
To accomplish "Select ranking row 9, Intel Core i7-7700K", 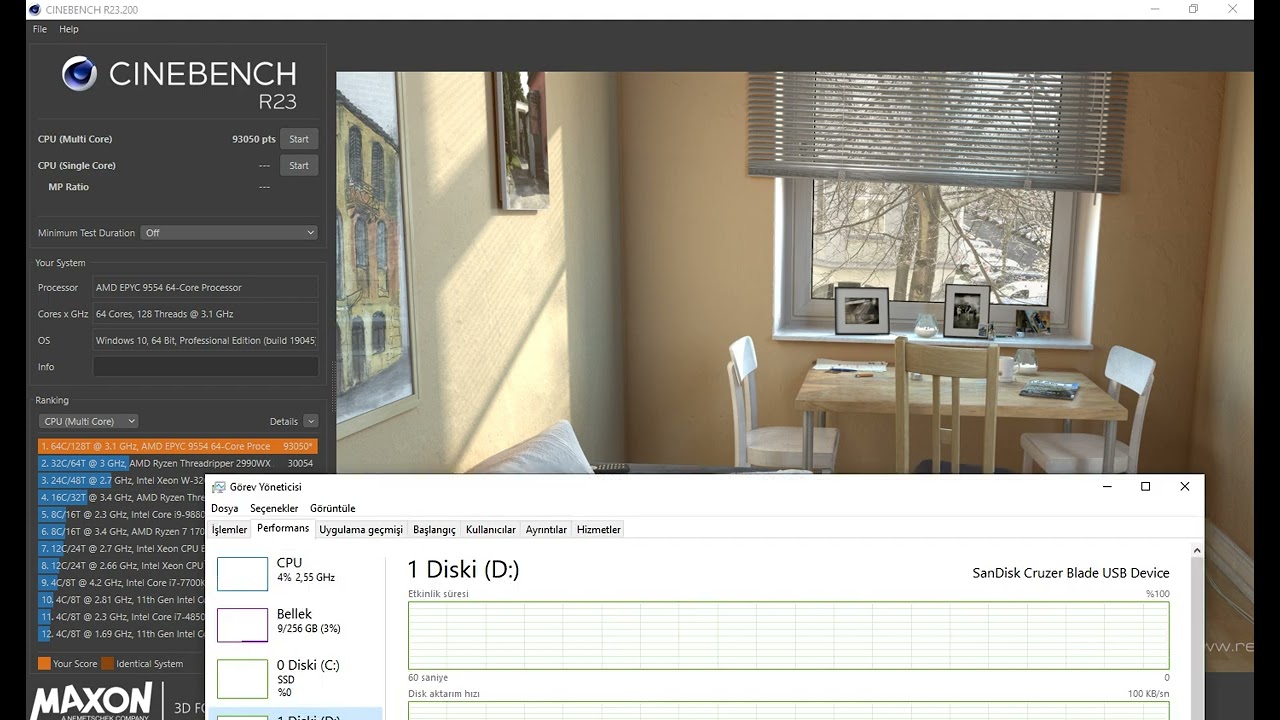I will click(x=121, y=582).
